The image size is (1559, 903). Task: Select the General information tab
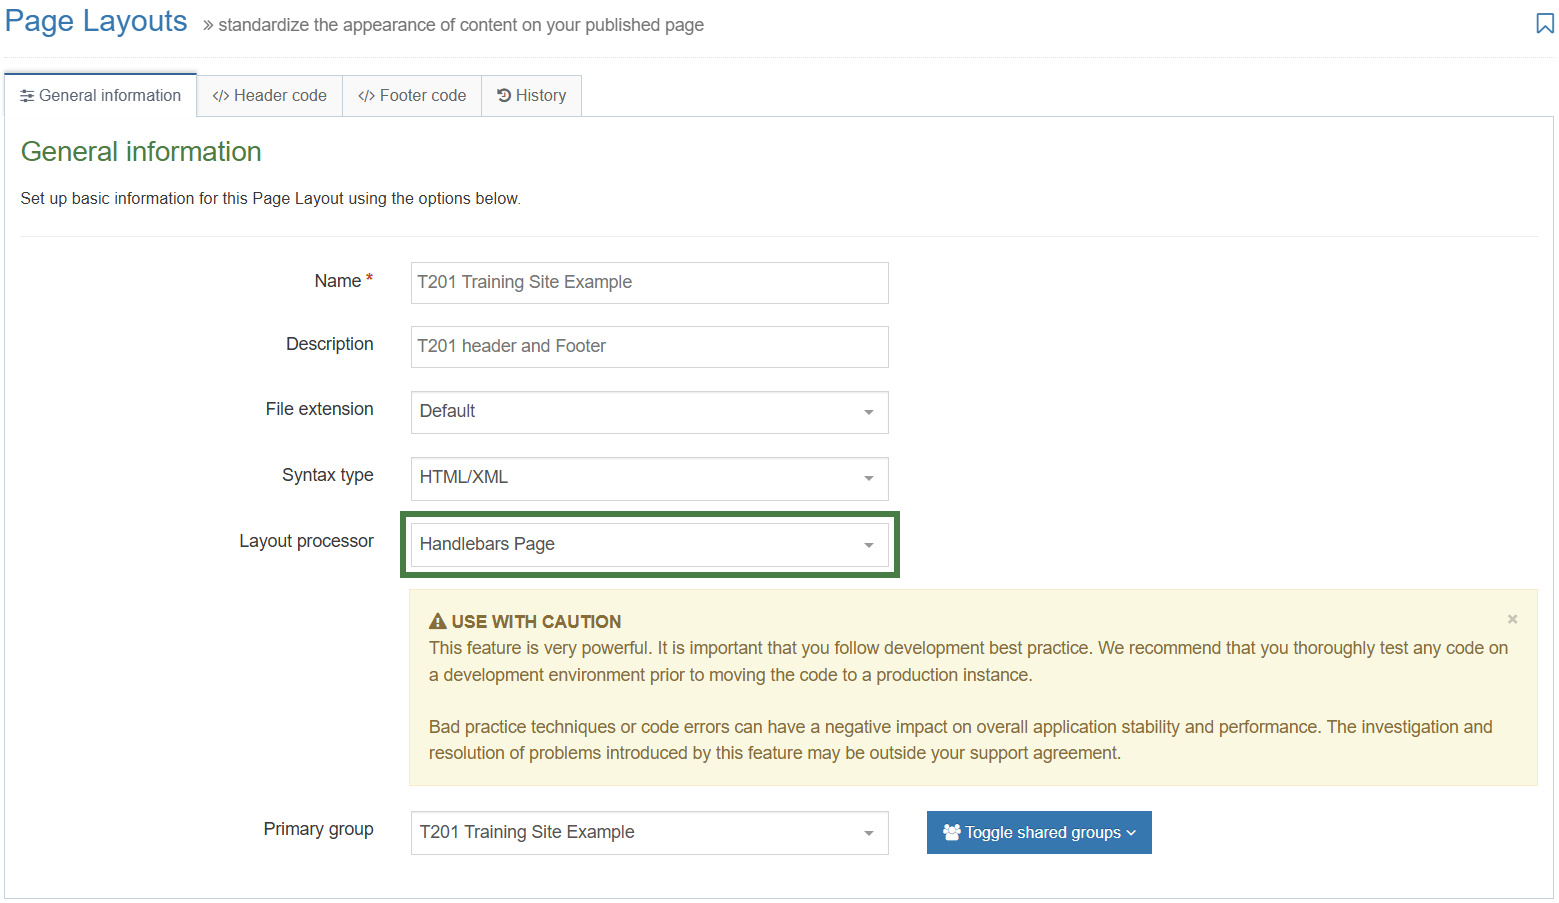click(101, 96)
